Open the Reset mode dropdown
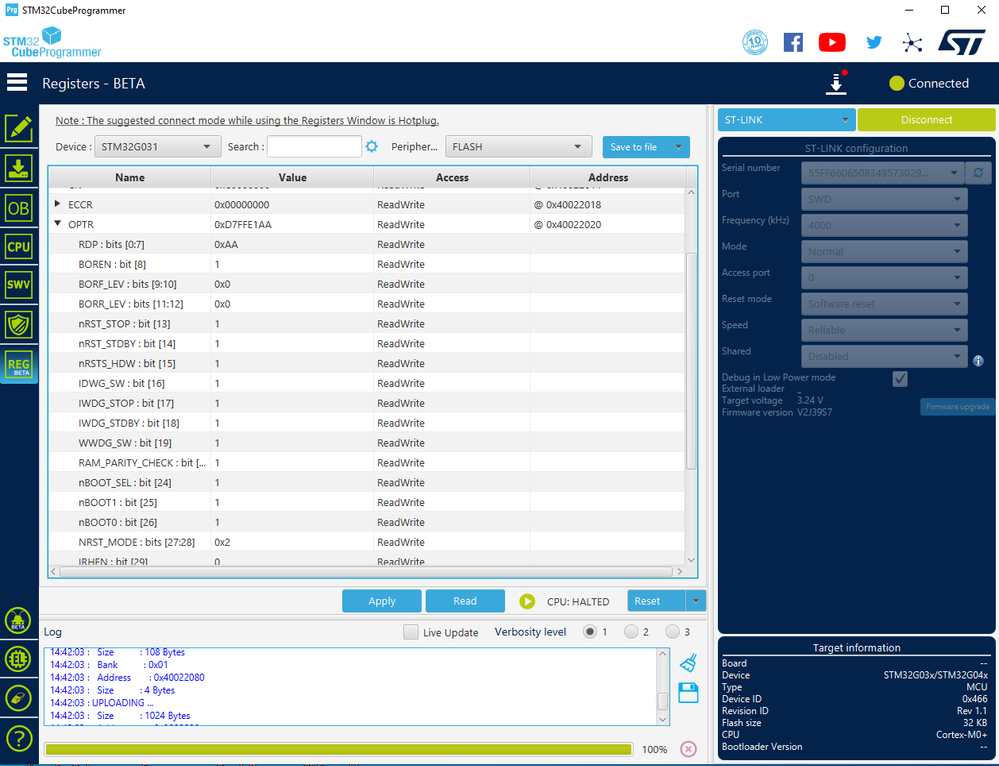The height and width of the screenshot is (766, 999). click(884, 304)
